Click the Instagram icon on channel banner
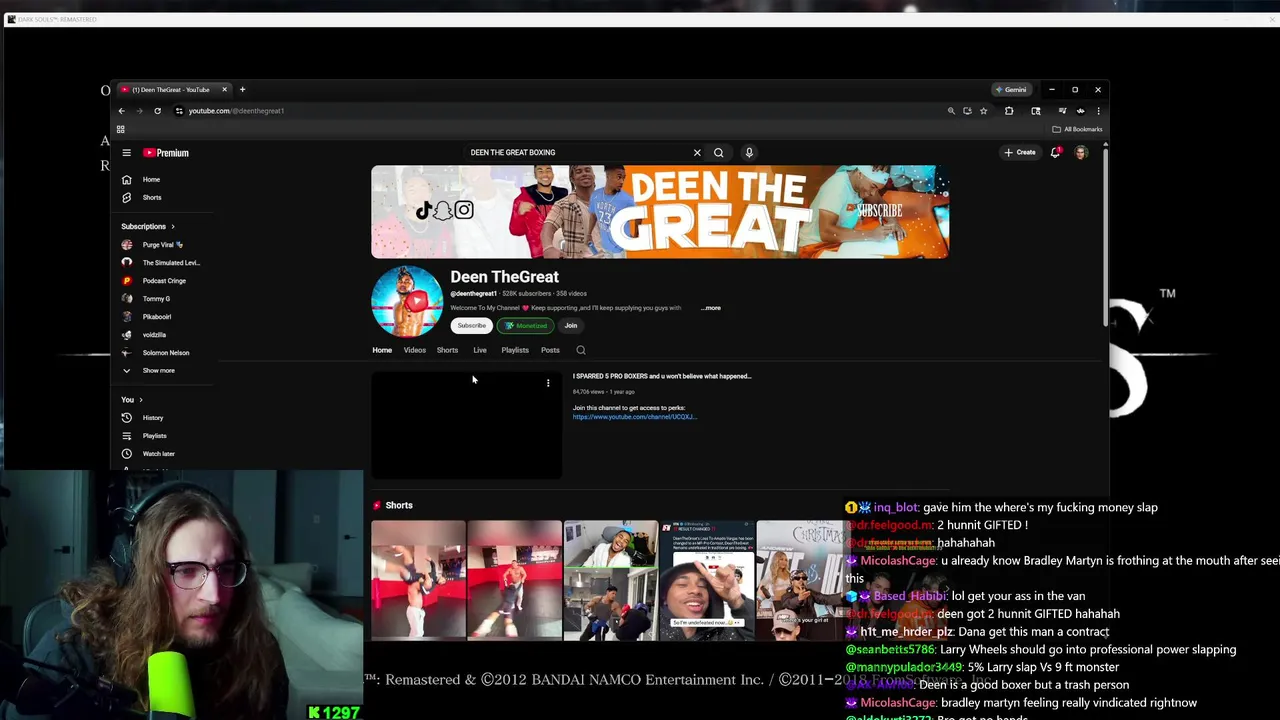This screenshot has width=1280, height=720. pyautogui.click(x=464, y=211)
